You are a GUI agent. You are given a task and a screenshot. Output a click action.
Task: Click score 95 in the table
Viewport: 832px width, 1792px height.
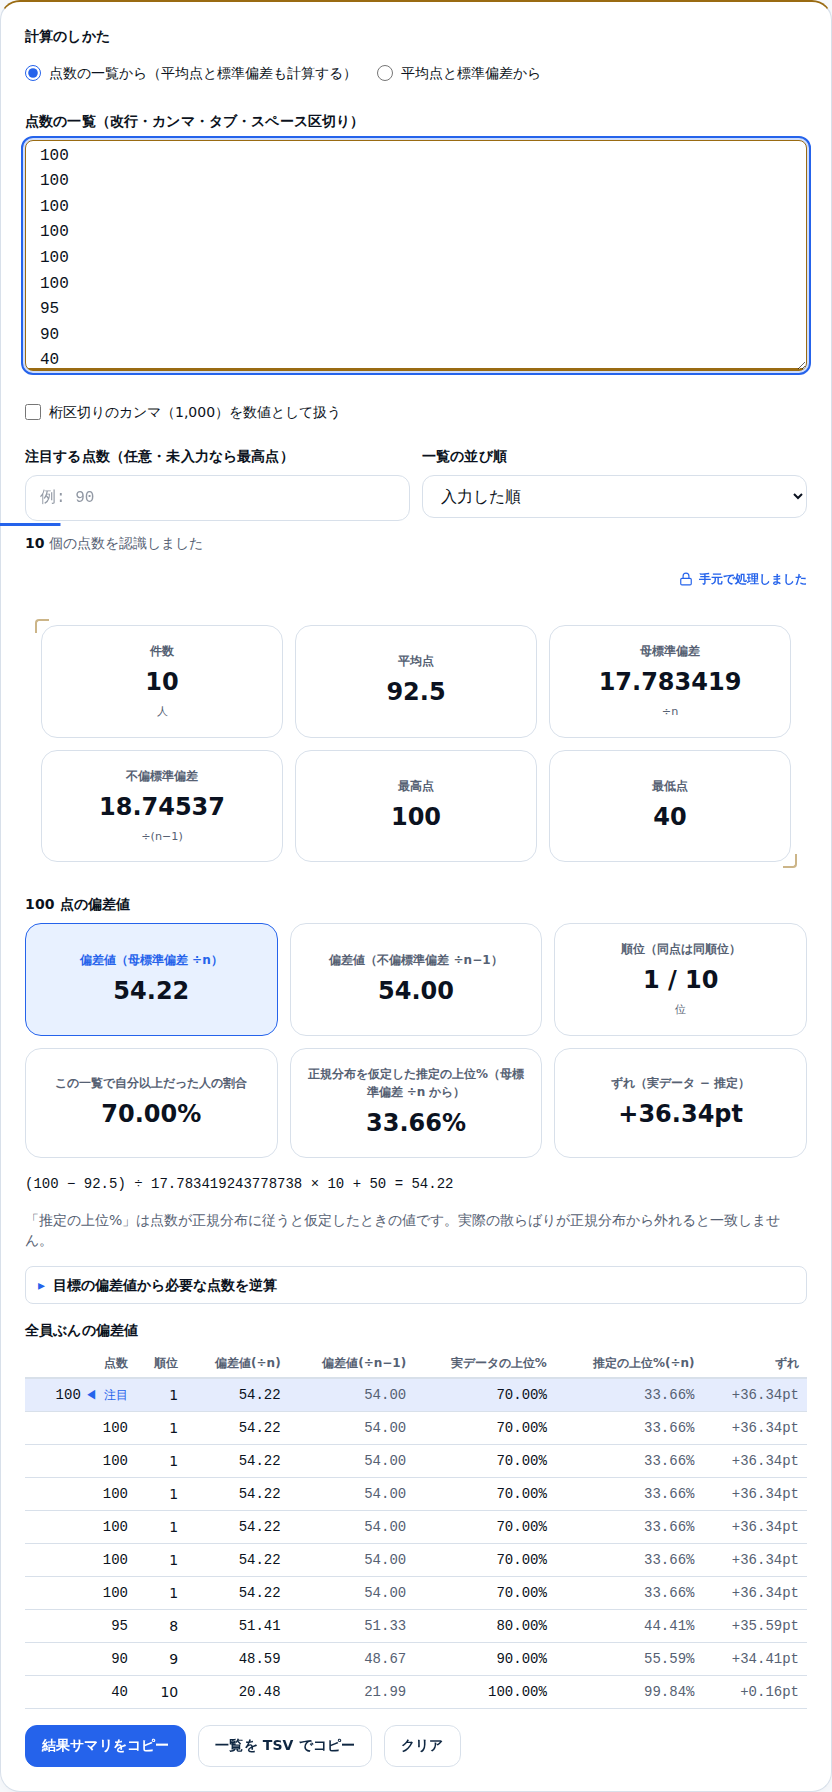coord(119,1625)
